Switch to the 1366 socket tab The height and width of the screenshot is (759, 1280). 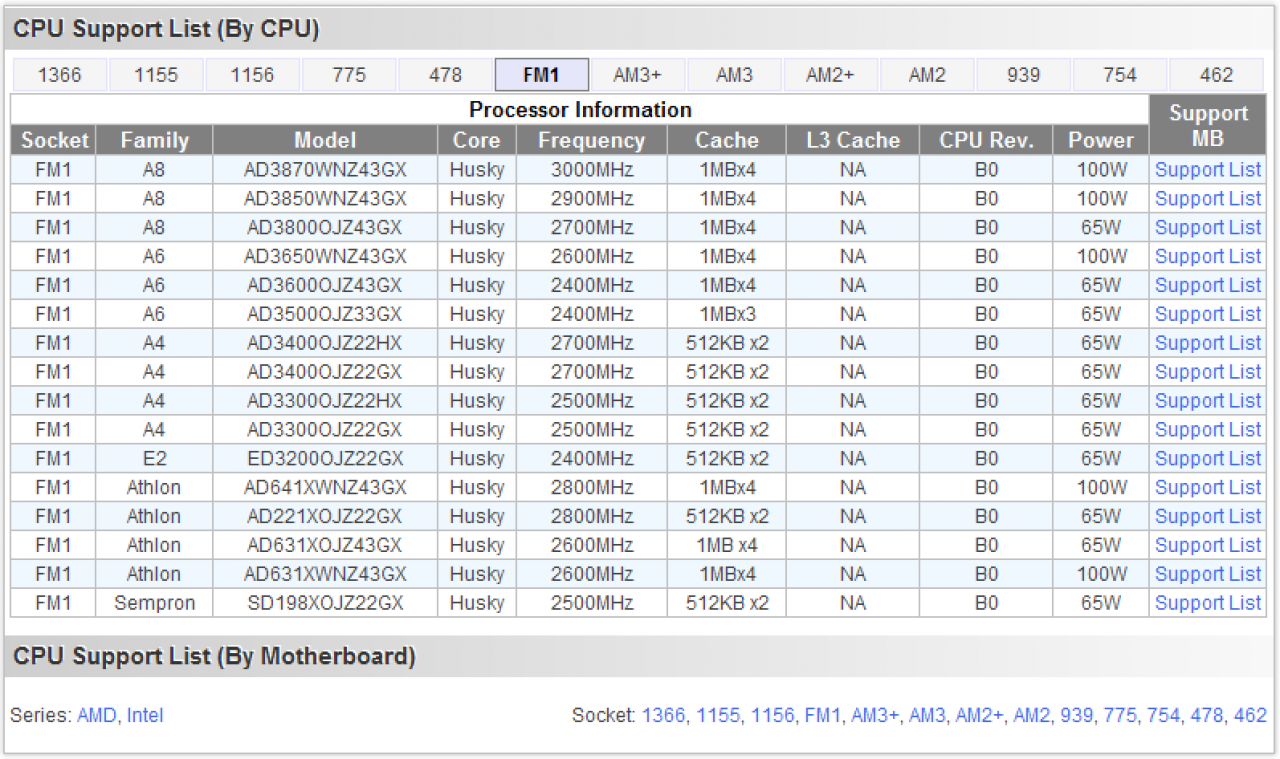(60, 75)
